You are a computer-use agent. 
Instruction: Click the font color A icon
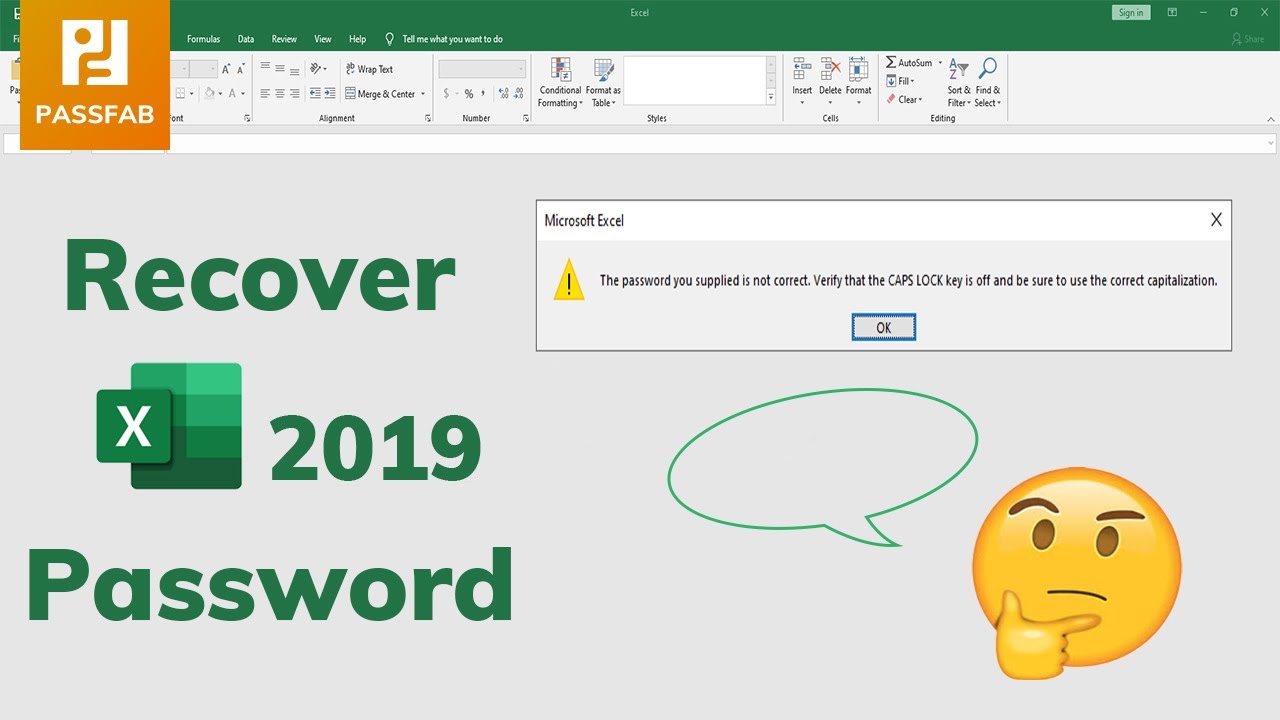tap(232, 93)
